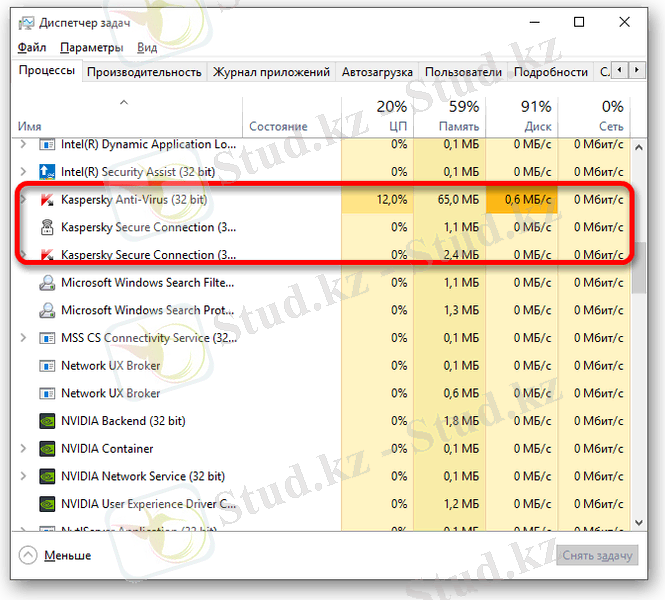
Task: Sort by the Сеть 0% column header
Action: (x=594, y=117)
